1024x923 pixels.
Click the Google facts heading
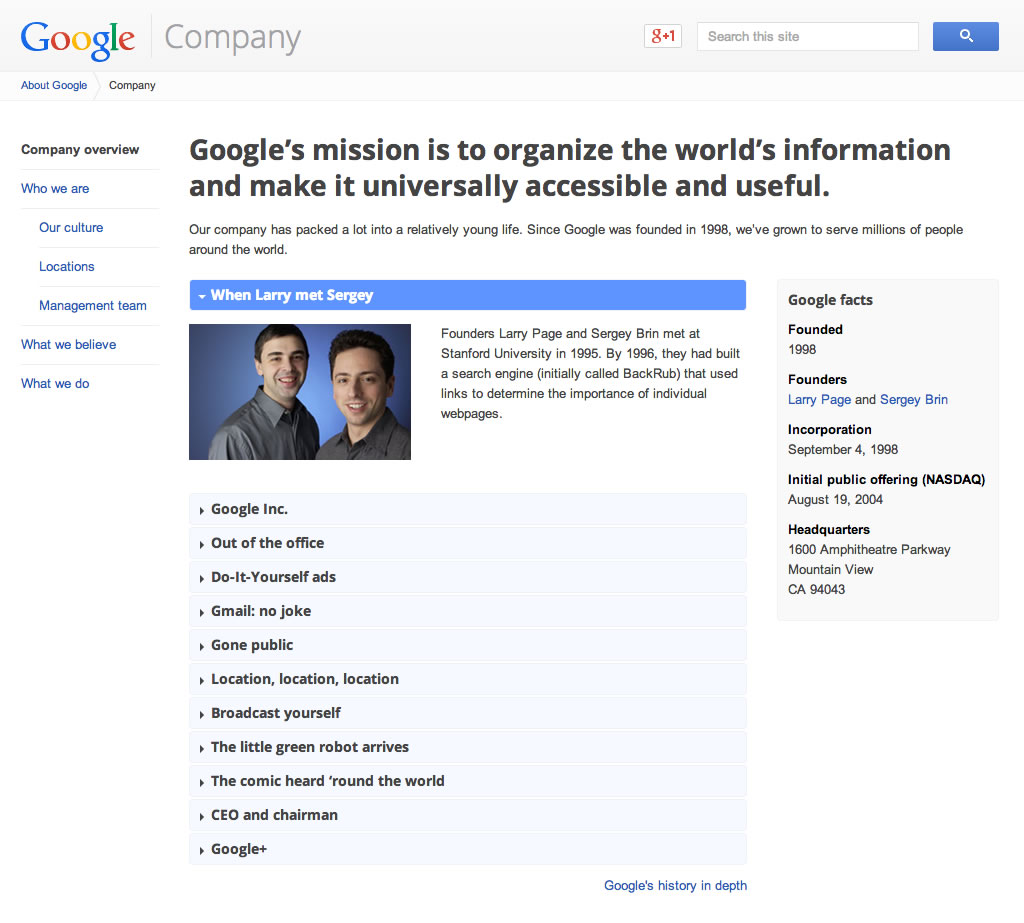click(830, 300)
